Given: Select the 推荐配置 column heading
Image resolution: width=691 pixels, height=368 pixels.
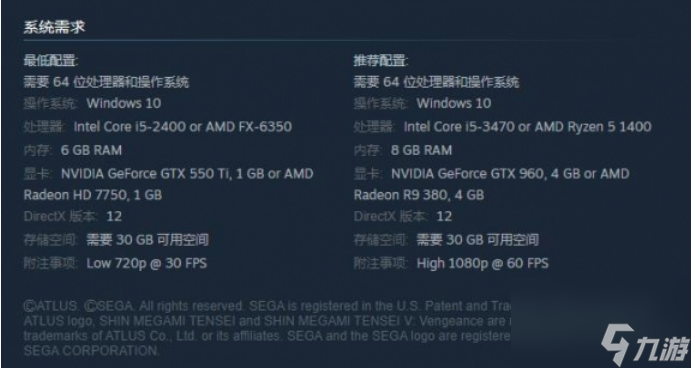Looking at the screenshot, I should (381, 61).
